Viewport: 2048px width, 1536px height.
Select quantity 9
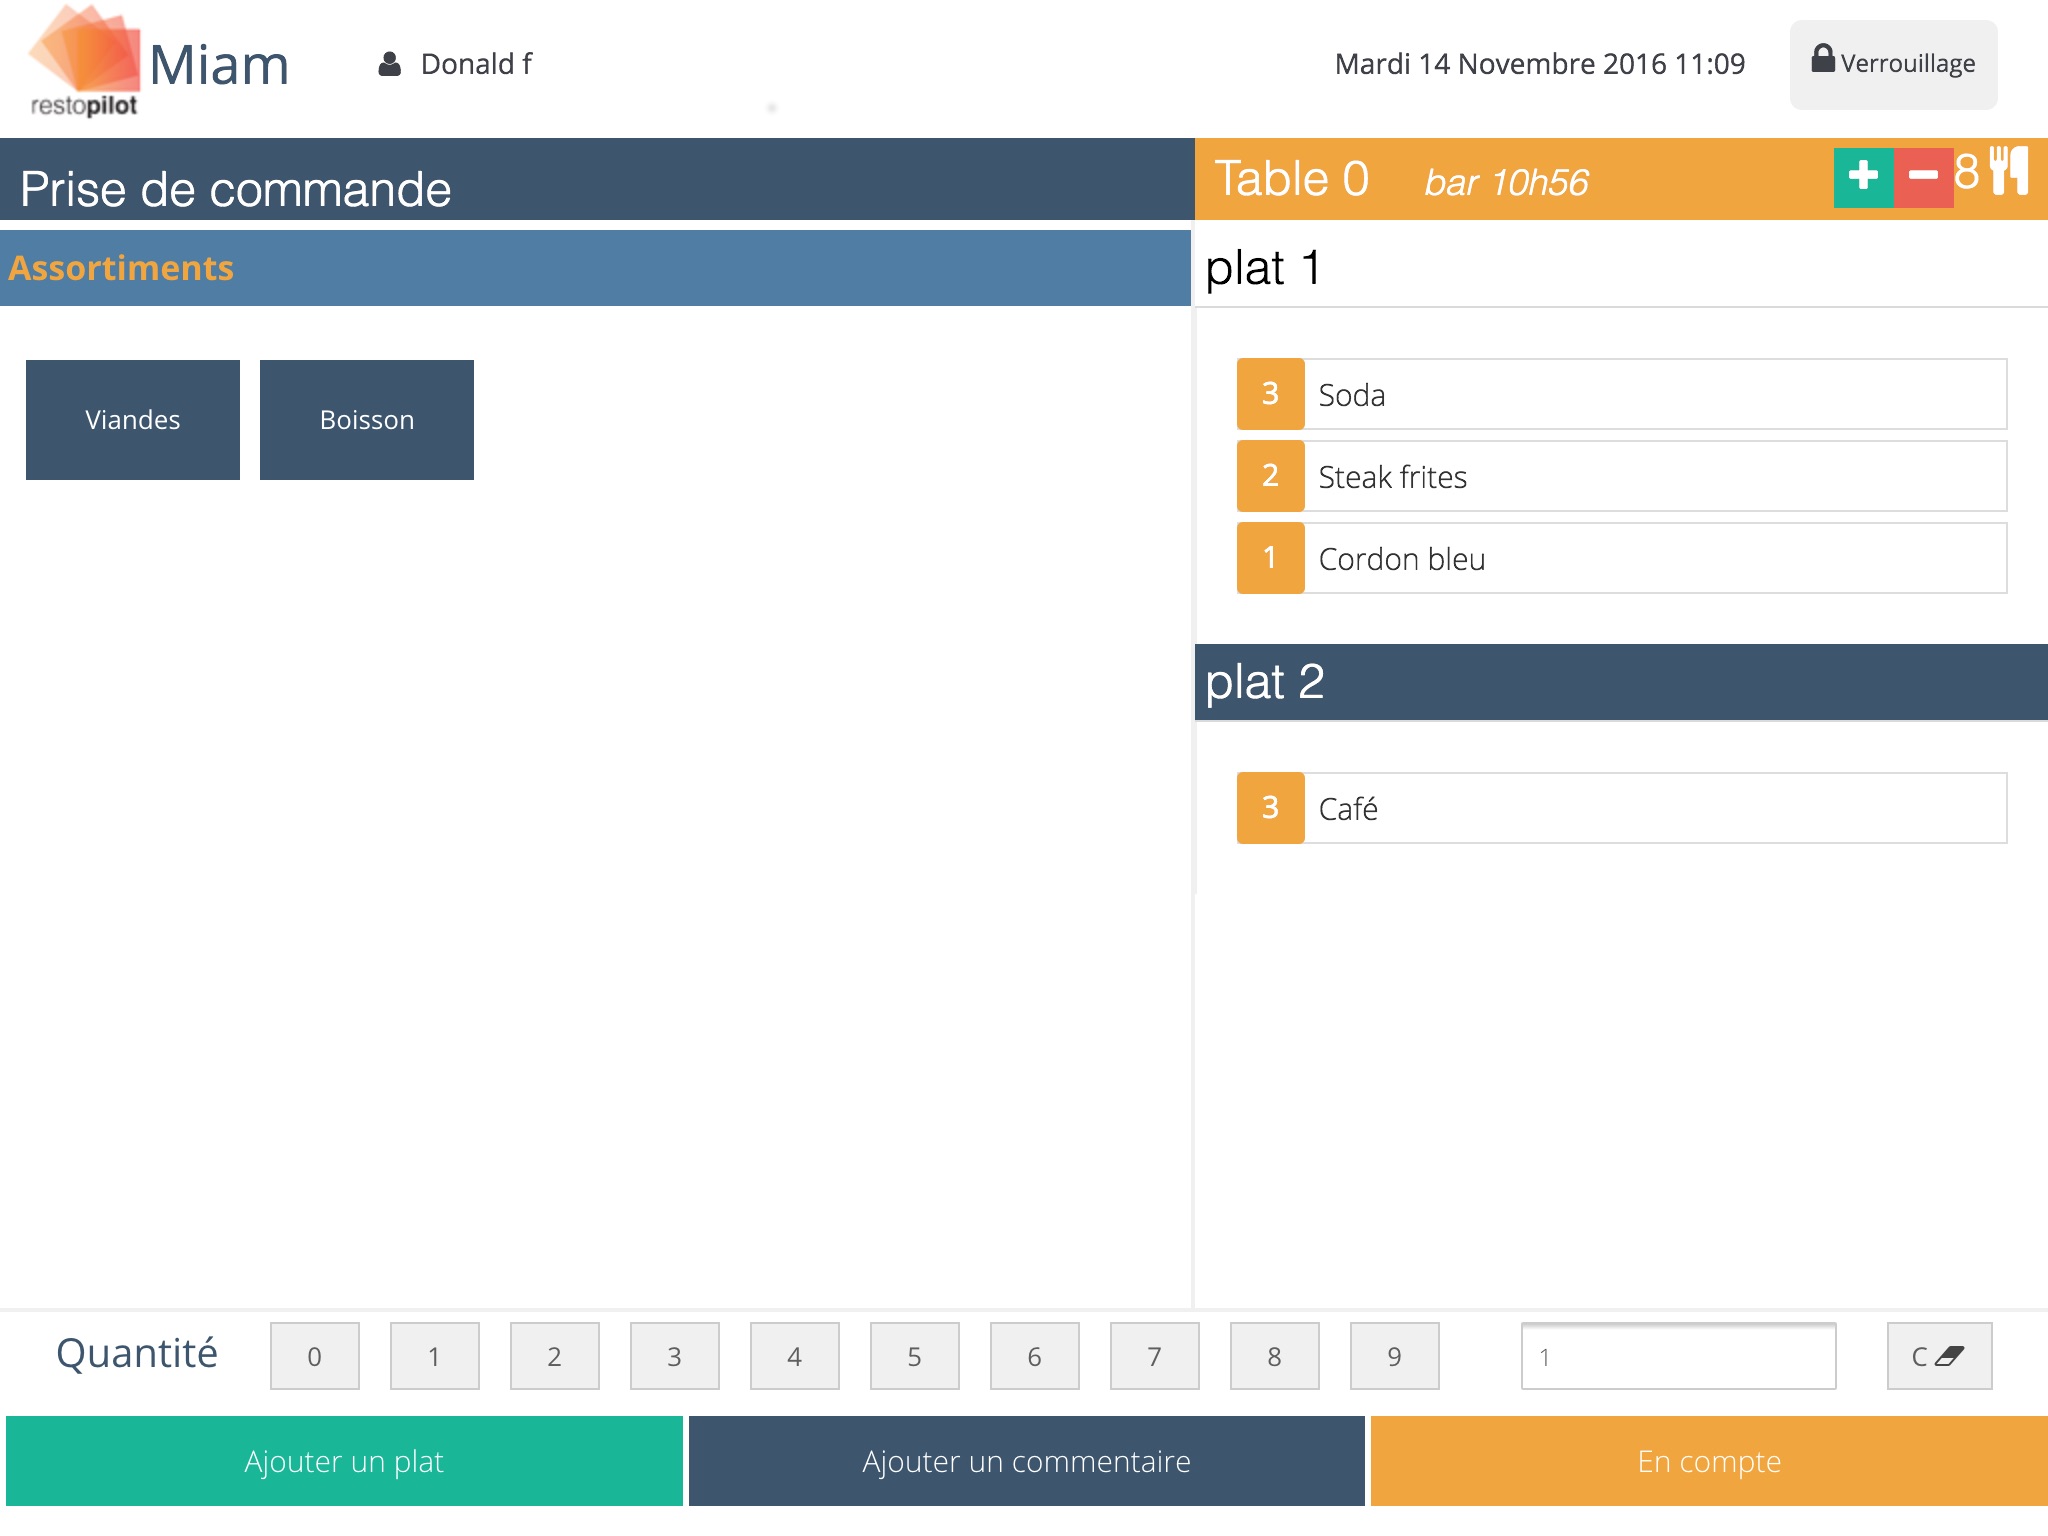pos(1394,1356)
